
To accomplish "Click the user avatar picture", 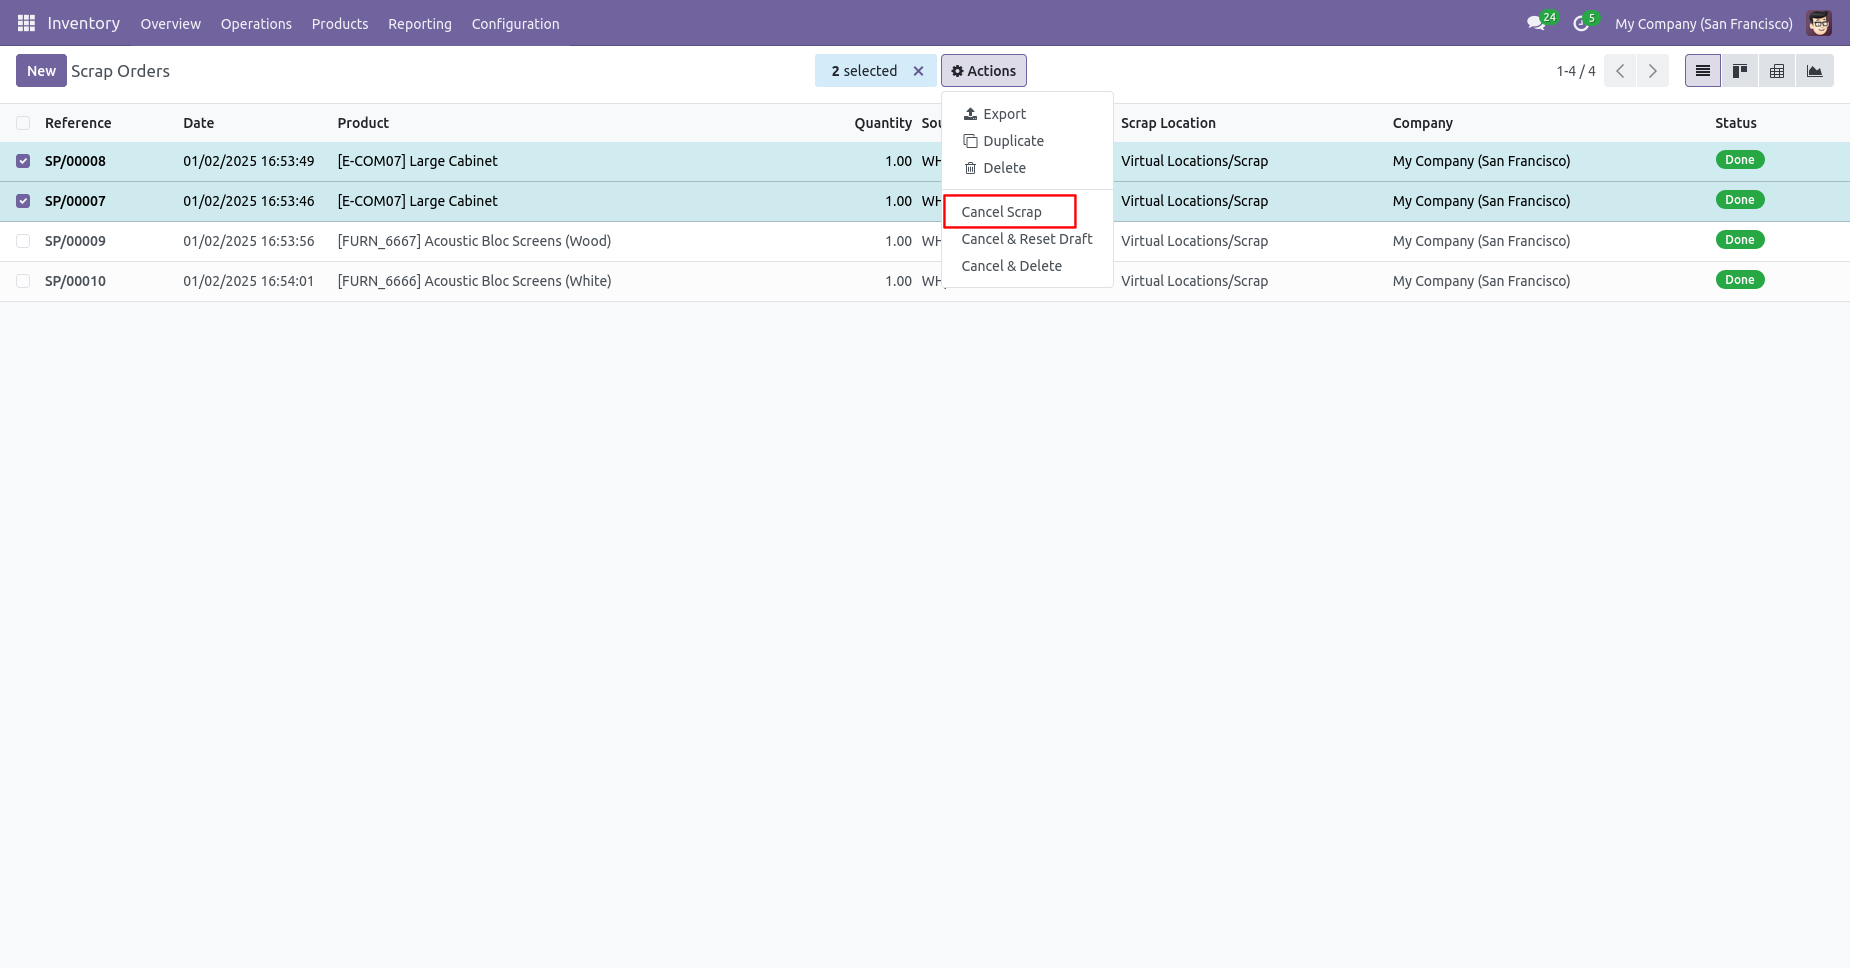I will pyautogui.click(x=1819, y=23).
